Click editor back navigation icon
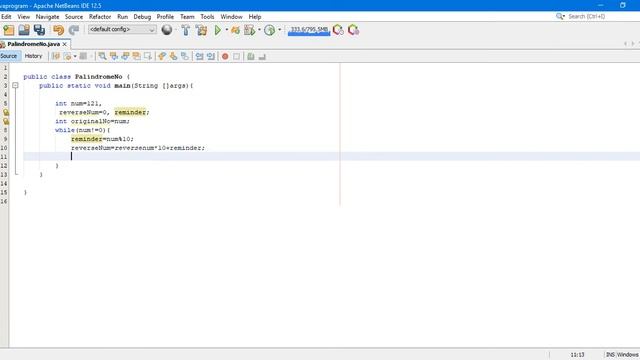Viewport: 640px width, 360px height. click(x=67, y=56)
